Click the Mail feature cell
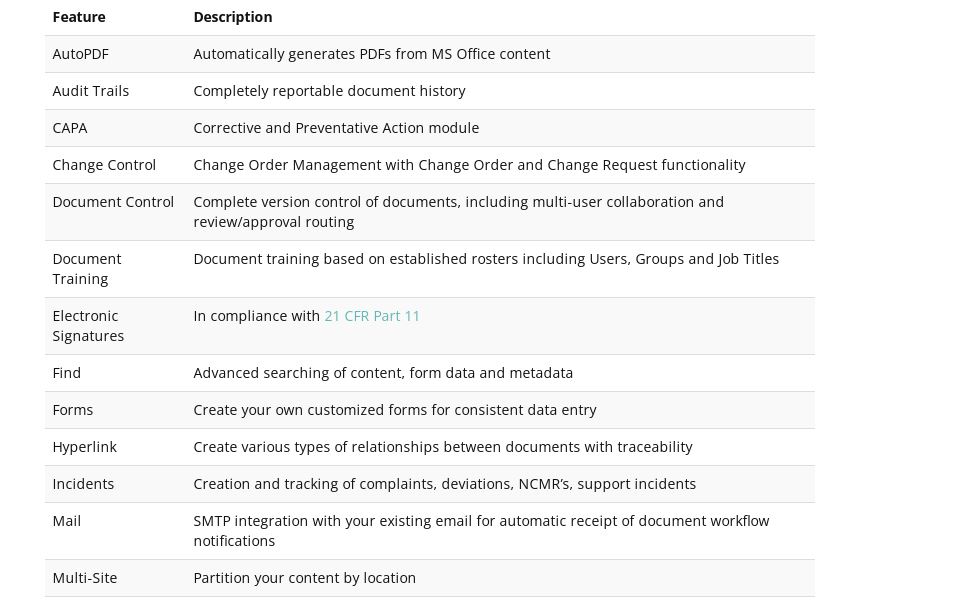The width and height of the screenshot is (958, 600). point(67,521)
